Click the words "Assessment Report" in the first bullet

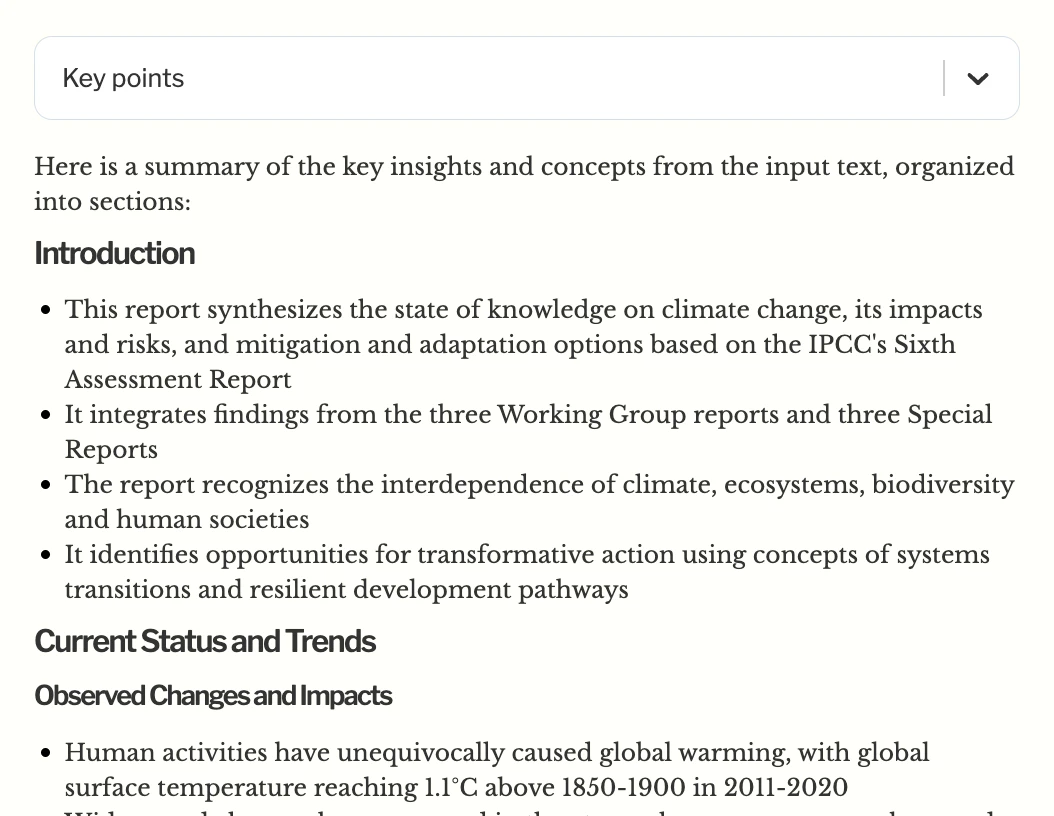[x=178, y=380]
